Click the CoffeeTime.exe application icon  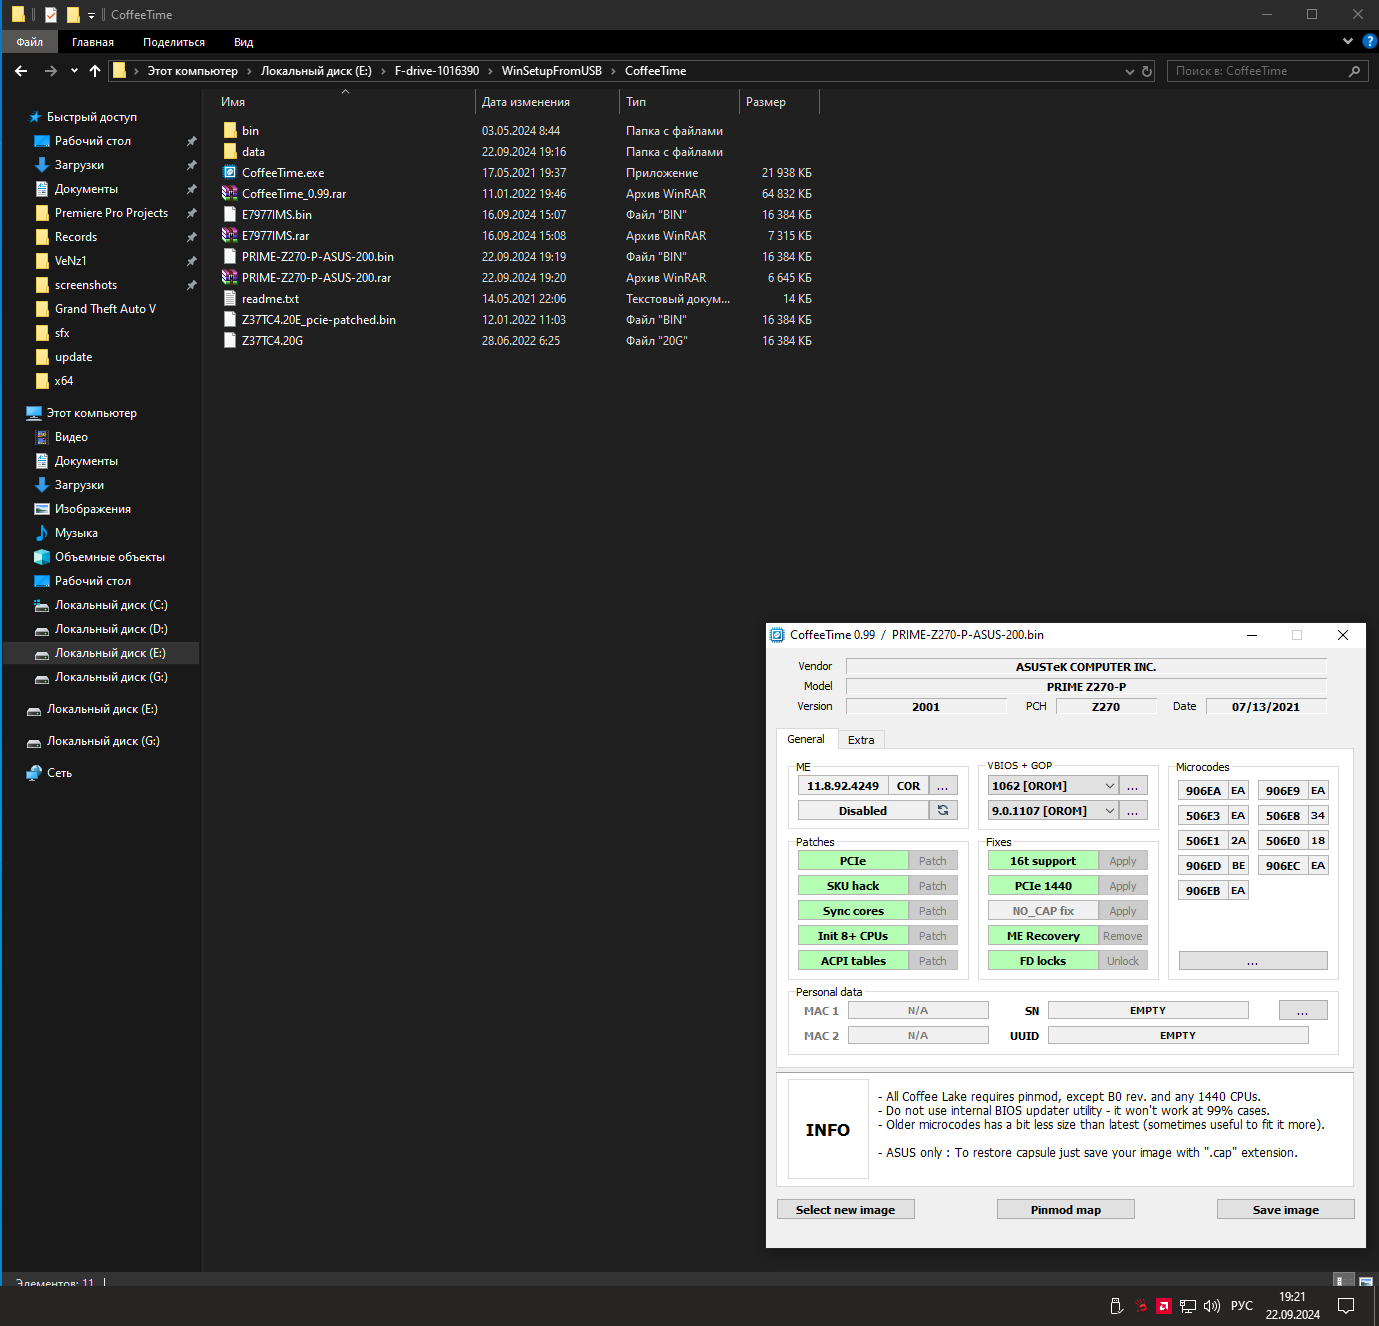point(230,173)
